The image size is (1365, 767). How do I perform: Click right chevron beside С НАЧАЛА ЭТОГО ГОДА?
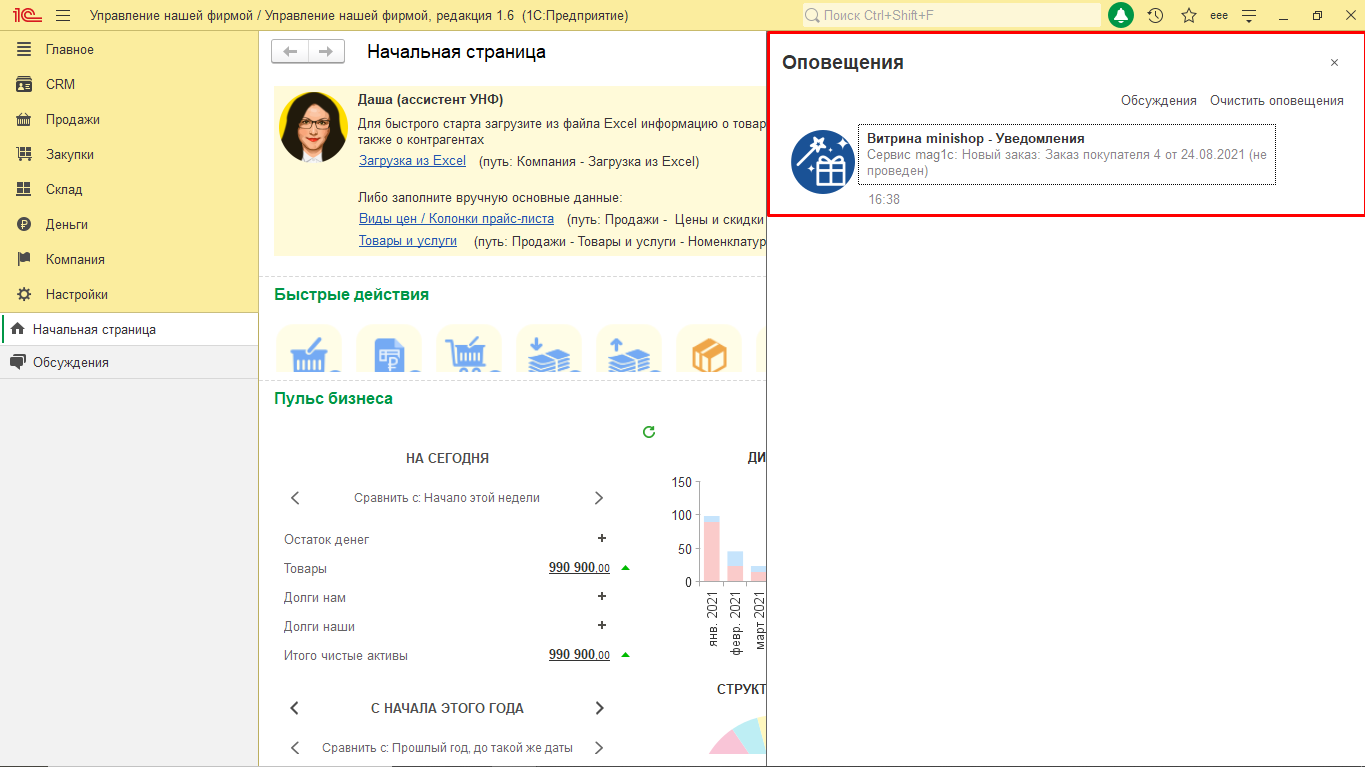(599, 708)
